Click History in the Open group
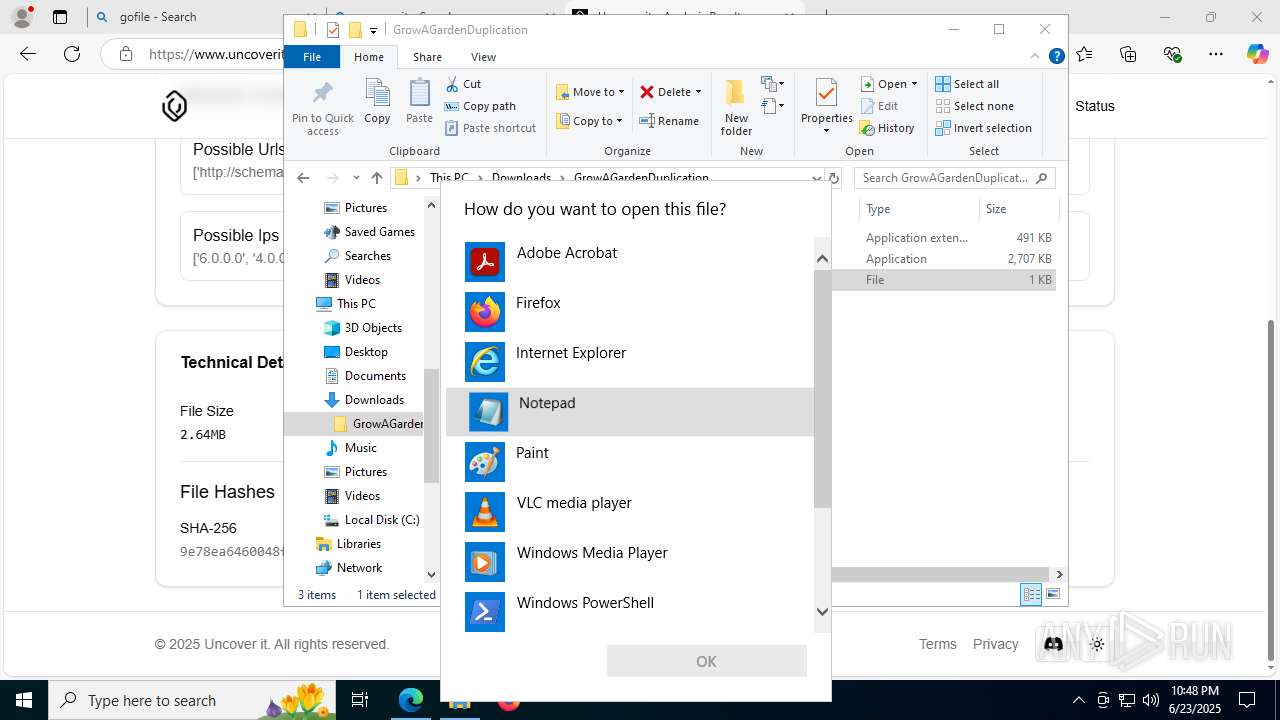The height and width of the screenshot is (720, 1280). (x=888, y=128)
